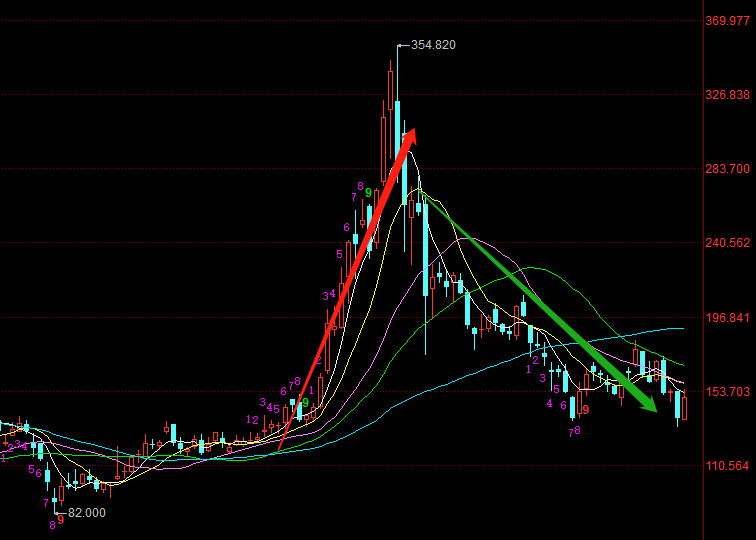Select the 110.564 price axis label
The image size is (756, 540).
point(728,466)
